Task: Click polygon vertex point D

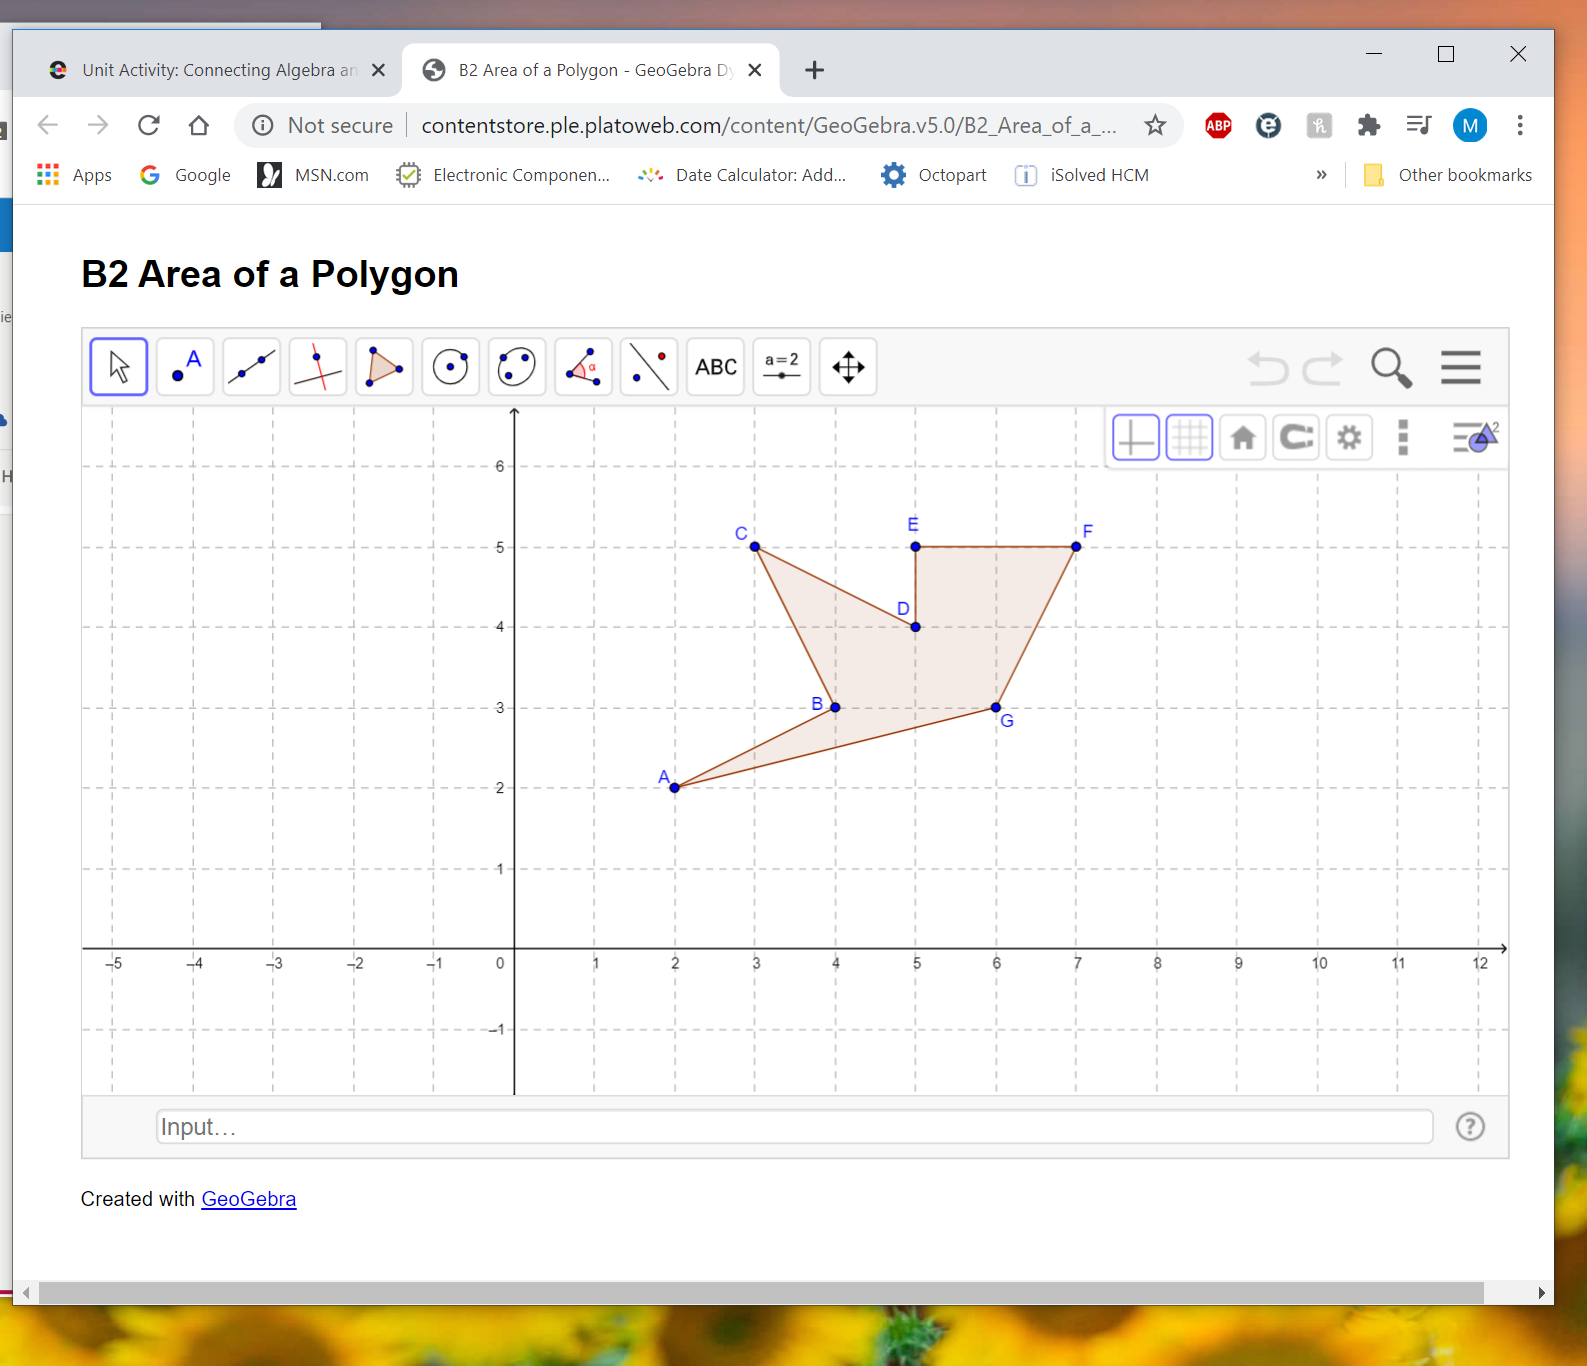Action: click(x=915, y=627)
